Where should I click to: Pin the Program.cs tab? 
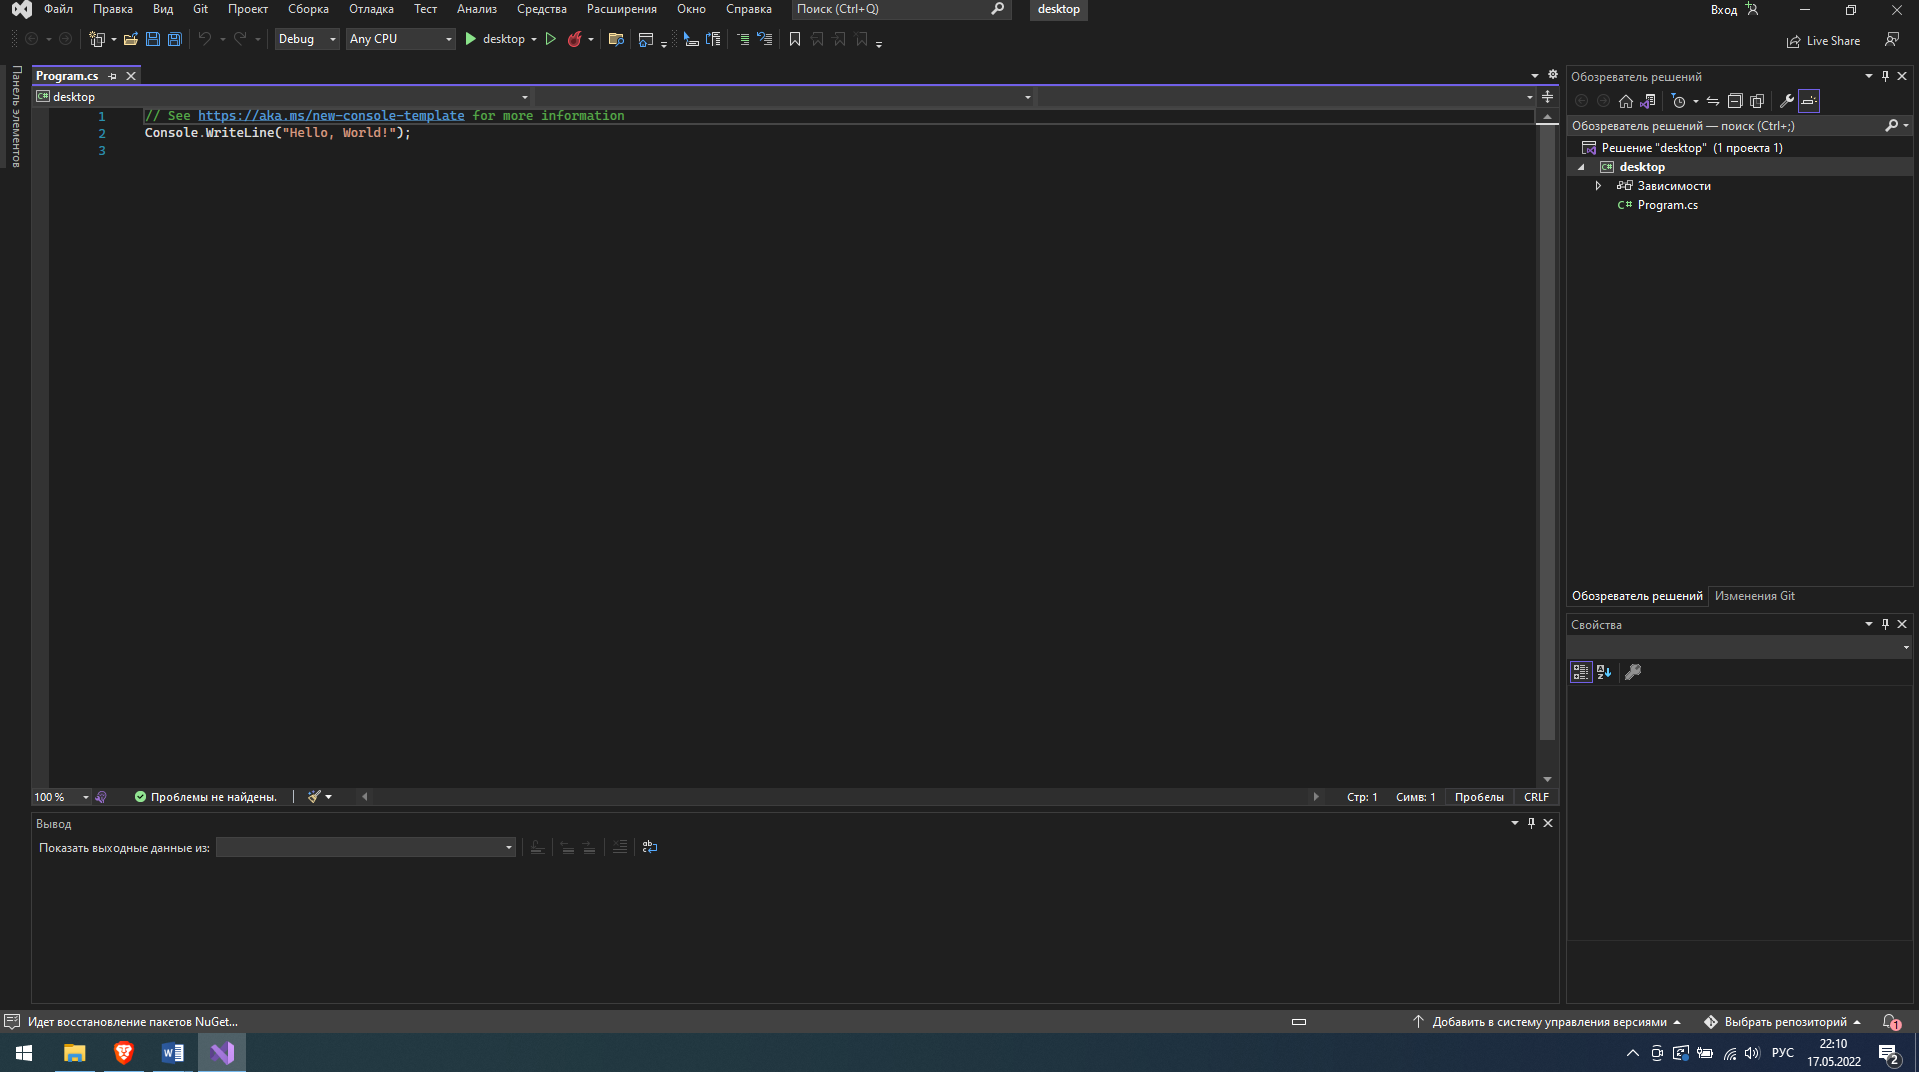[x=113, y=76]
